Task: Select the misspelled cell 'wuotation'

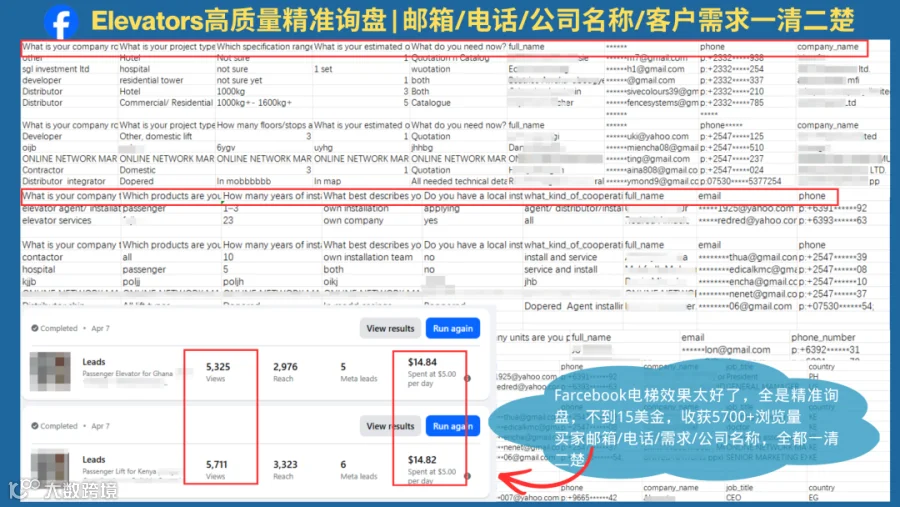Action: point(431,69)
